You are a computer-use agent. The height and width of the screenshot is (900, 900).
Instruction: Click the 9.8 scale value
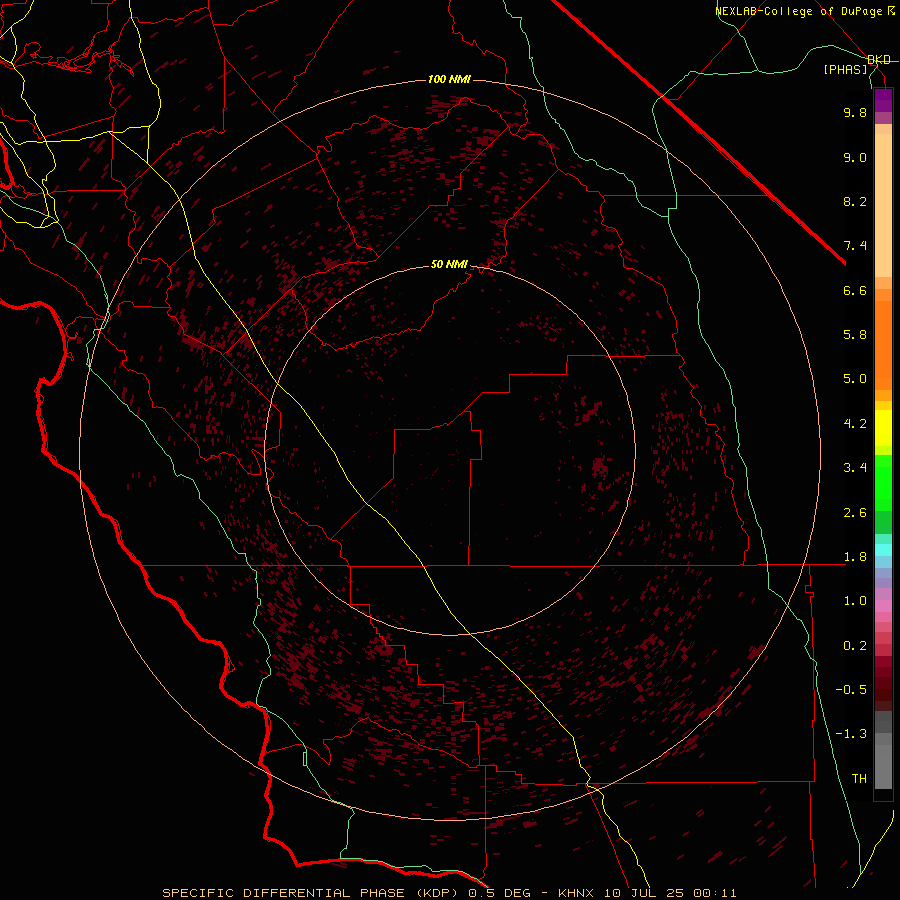point(855,112)
